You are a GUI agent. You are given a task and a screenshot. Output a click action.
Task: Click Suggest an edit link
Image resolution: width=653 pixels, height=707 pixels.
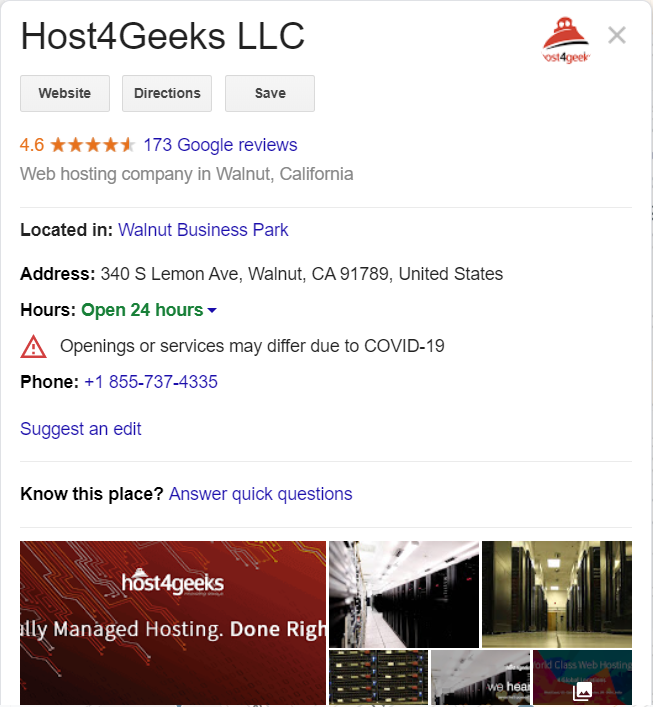81,429
